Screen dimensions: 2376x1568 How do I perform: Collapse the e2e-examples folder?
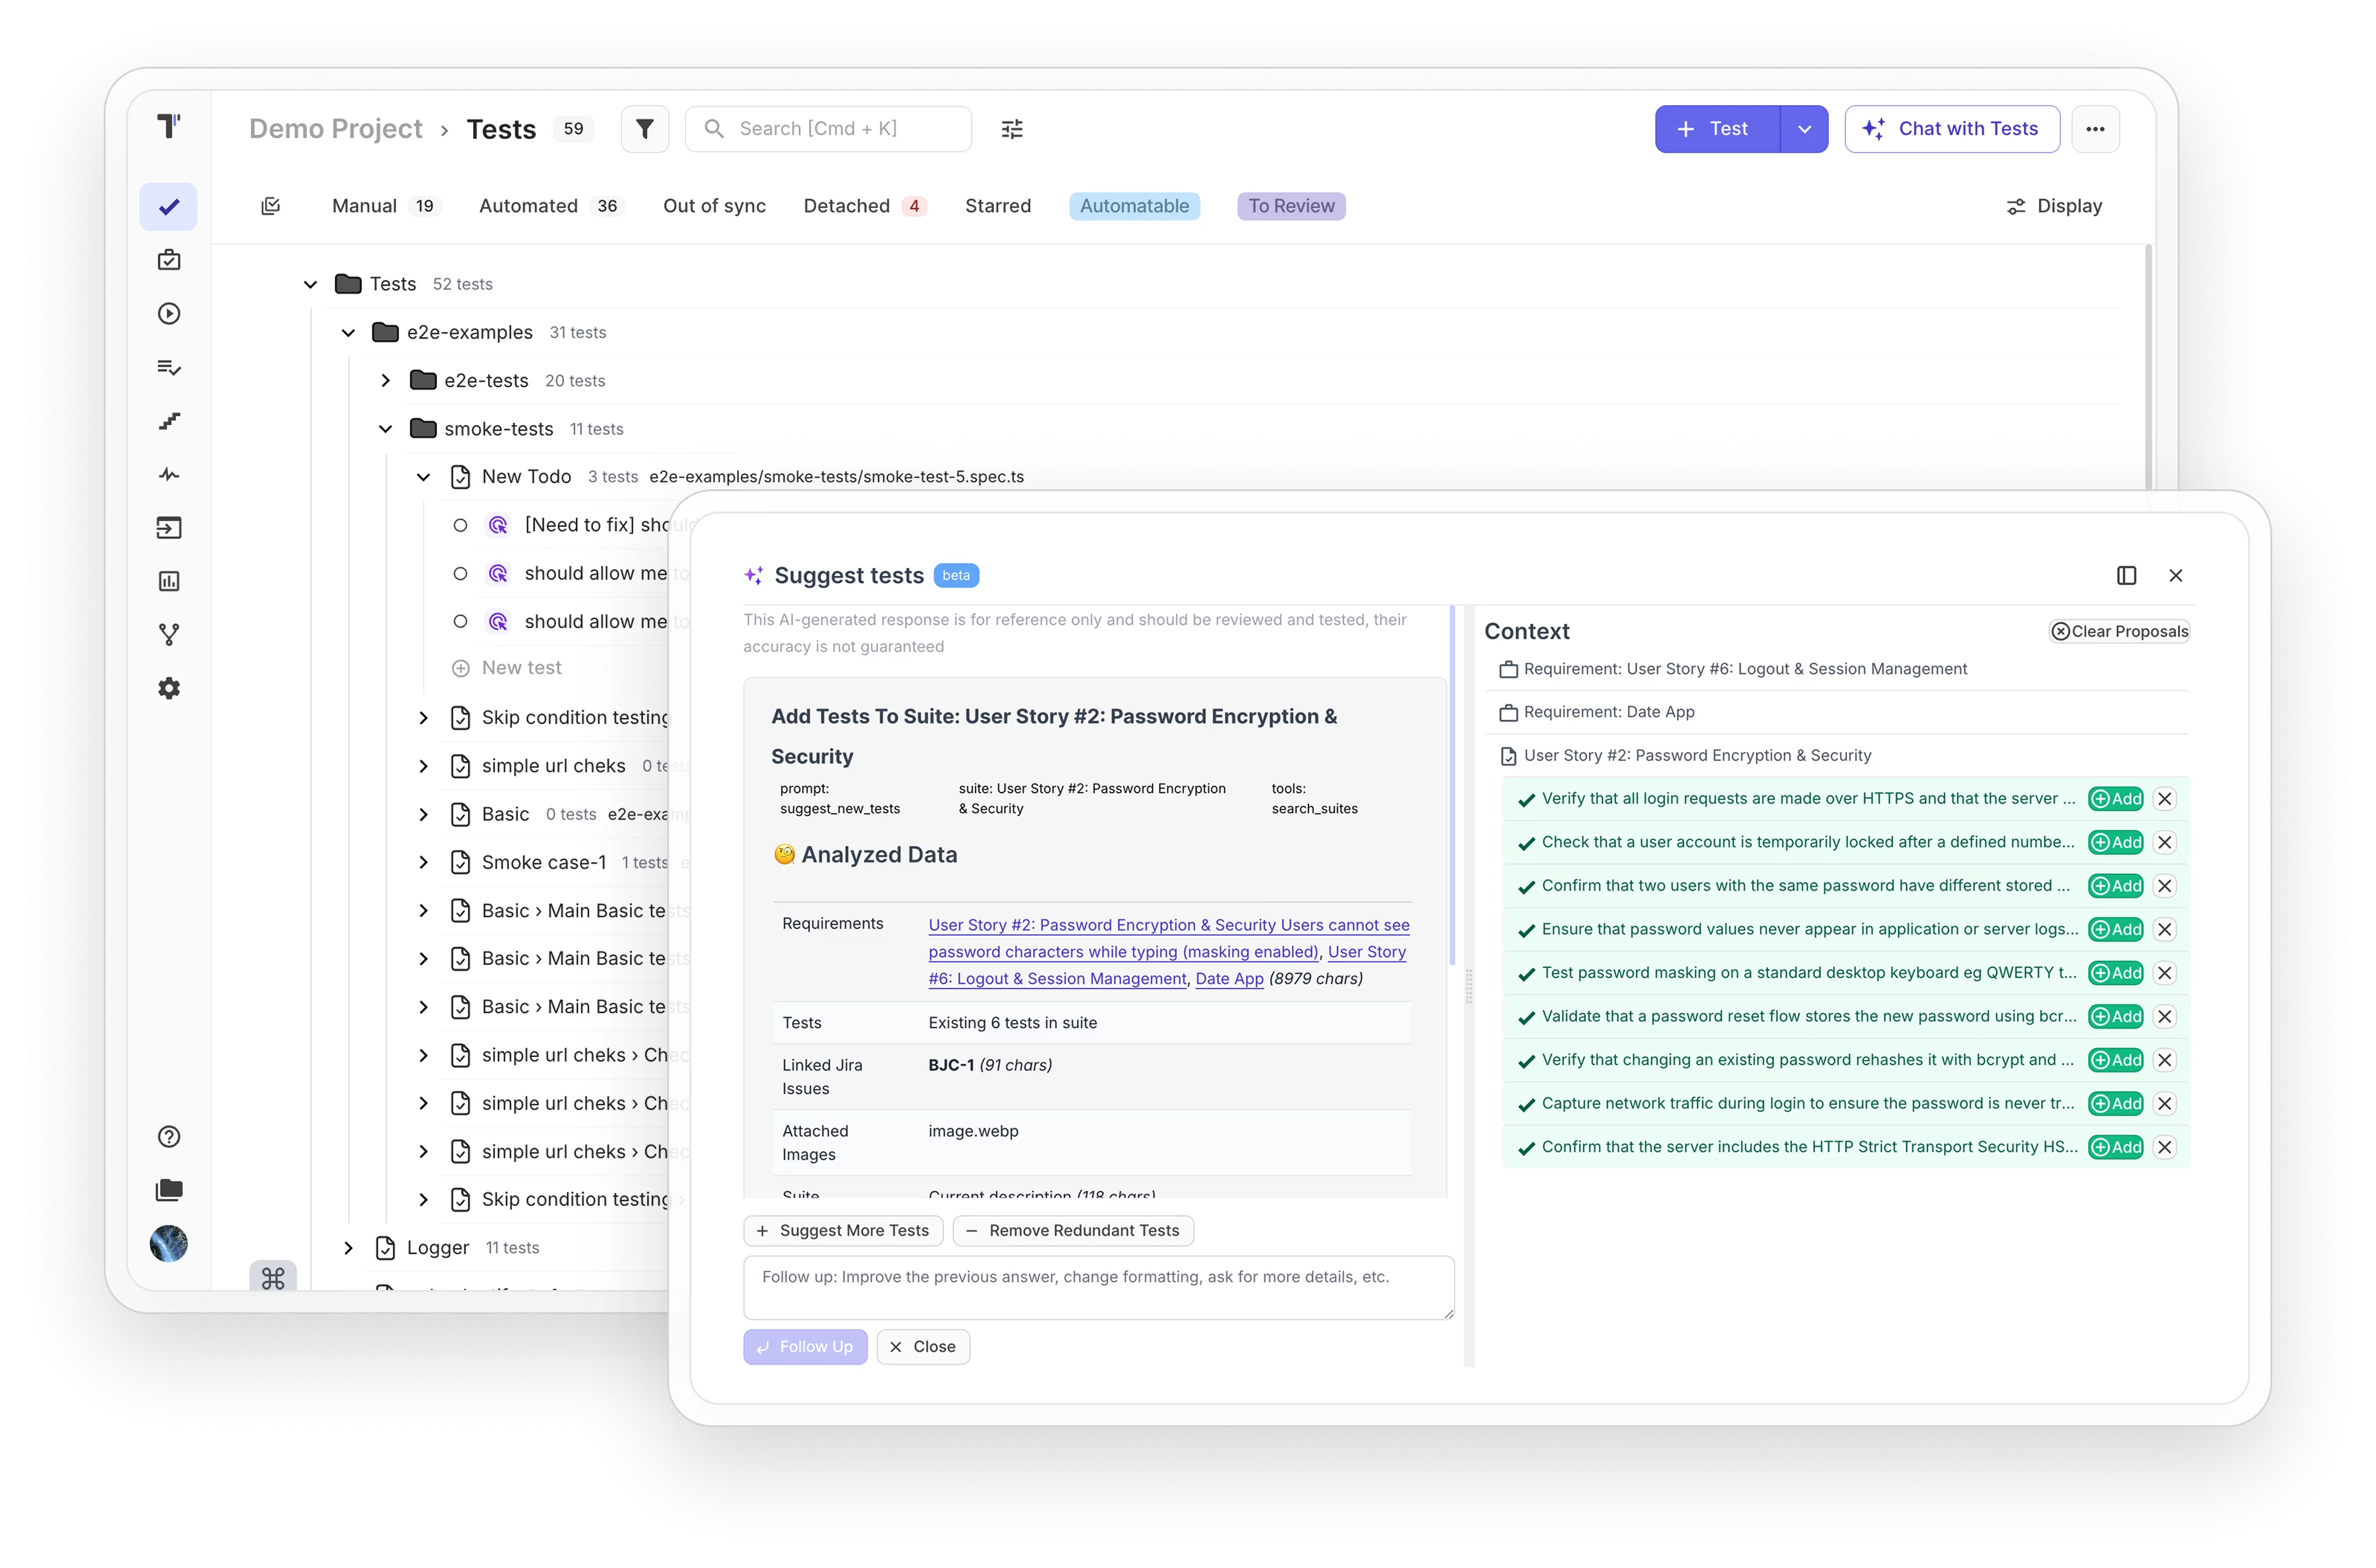(x=348, y=333)
